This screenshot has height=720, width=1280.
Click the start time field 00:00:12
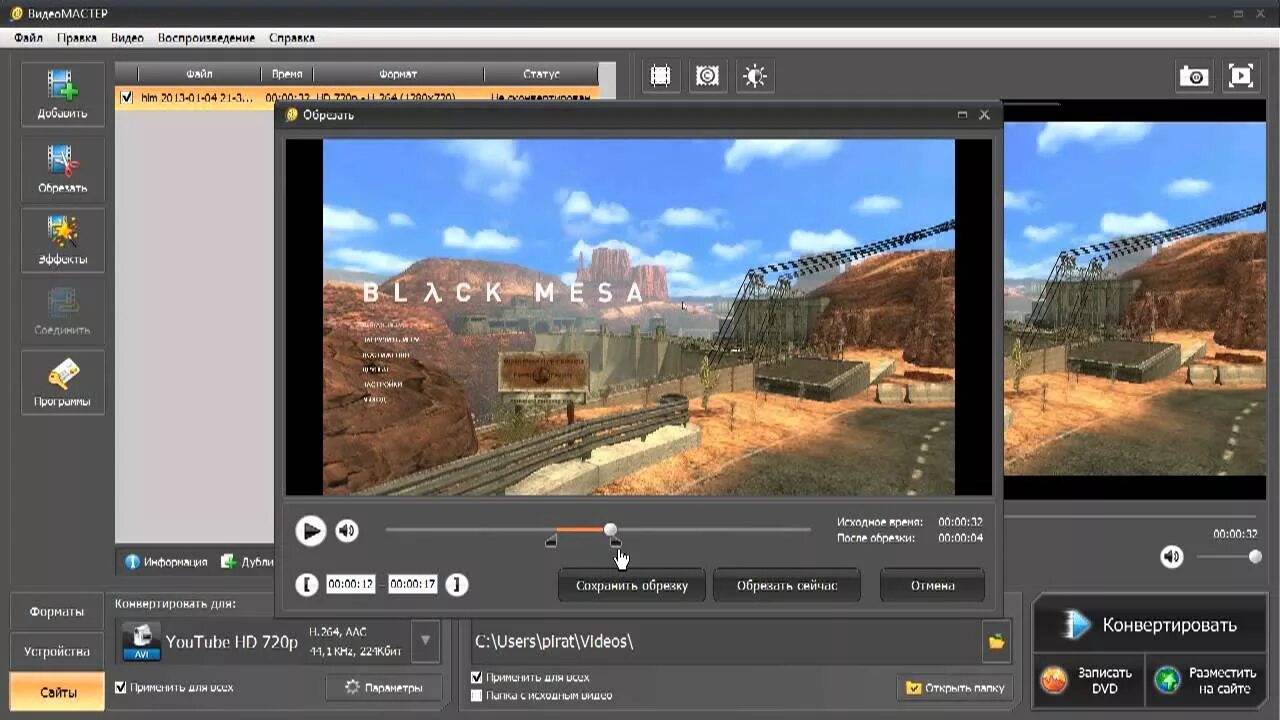click(350, 585)
